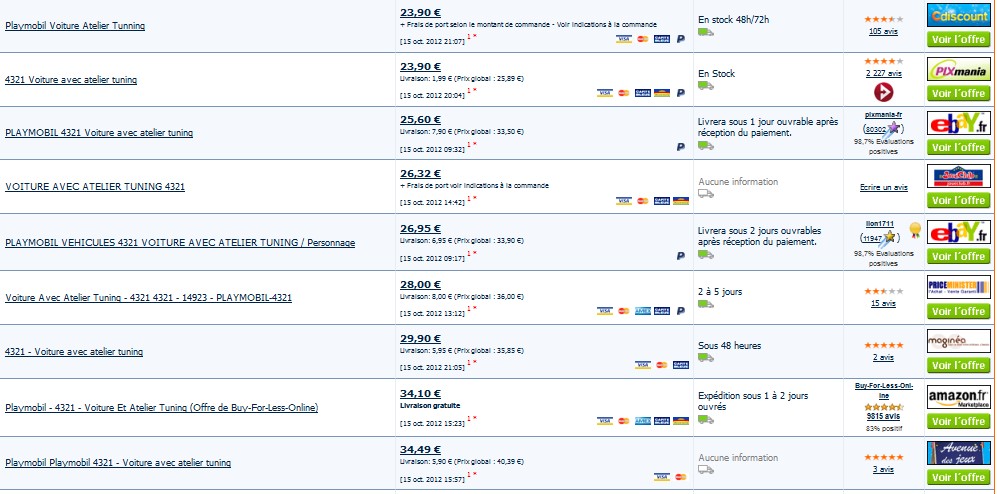Click the American Express icon in the 28,00 € row
997x494 pixels.
(643, 311)
